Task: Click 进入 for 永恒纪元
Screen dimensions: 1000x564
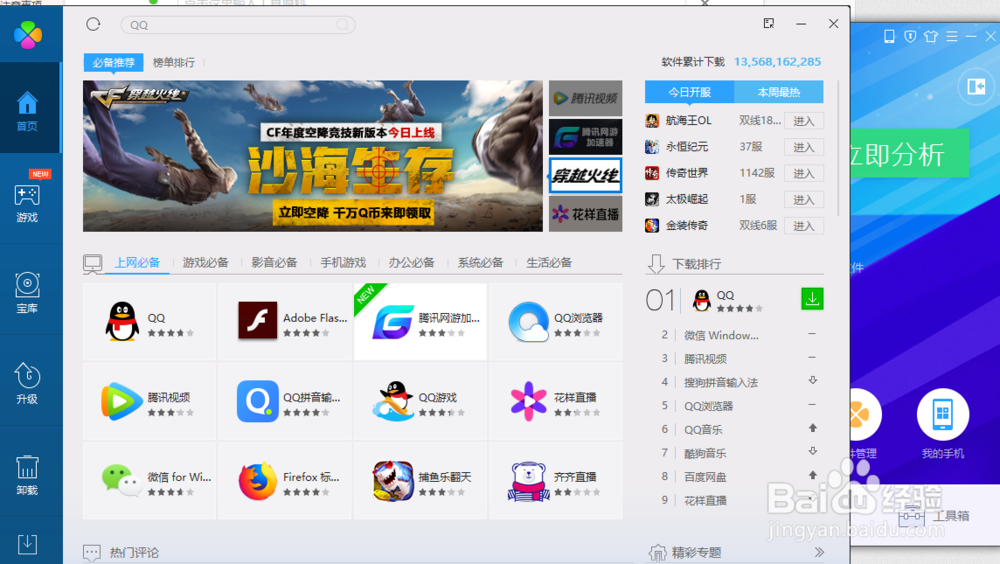Action: (x=804, y=147)
